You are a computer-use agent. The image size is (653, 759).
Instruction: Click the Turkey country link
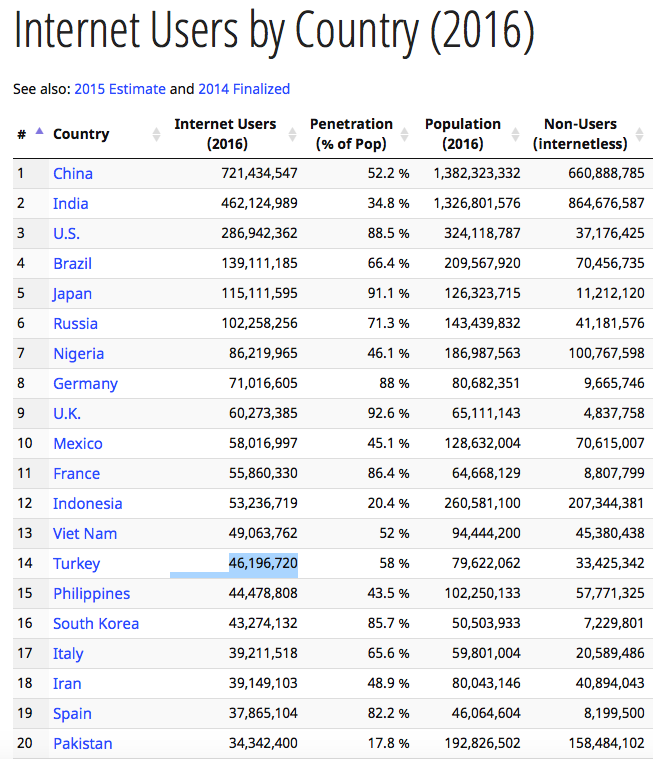[x=76, y=563]
